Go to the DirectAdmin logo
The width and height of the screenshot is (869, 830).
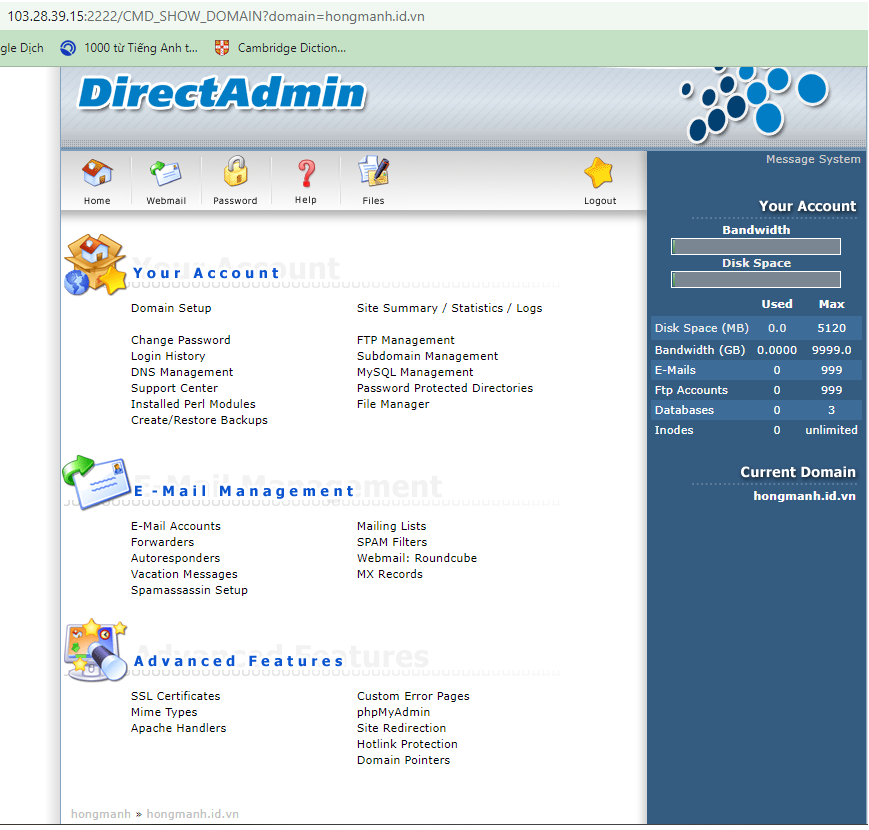(x=222, y=92)
